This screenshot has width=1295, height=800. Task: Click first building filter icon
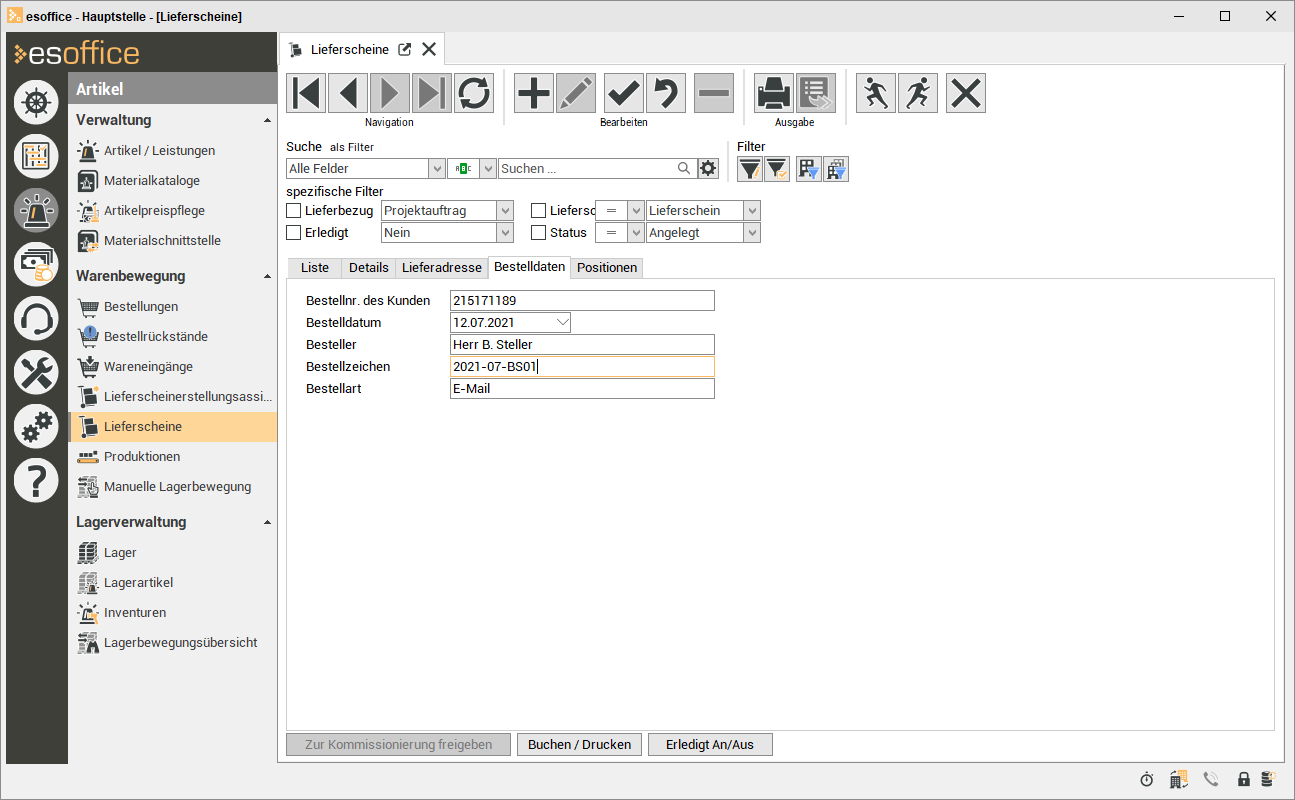(809, 169)
